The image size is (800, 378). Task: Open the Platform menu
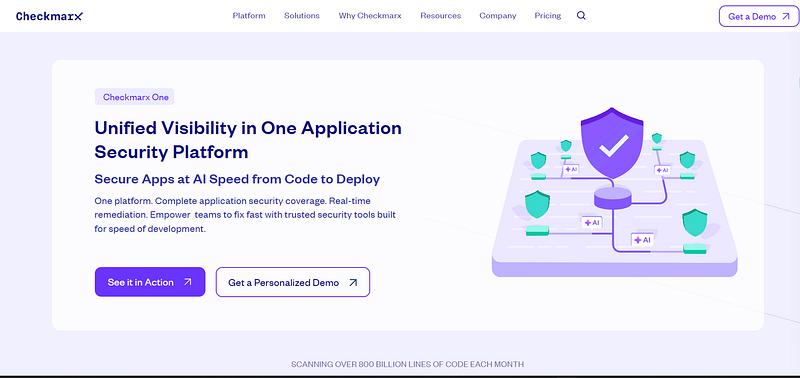pos(249,16)
